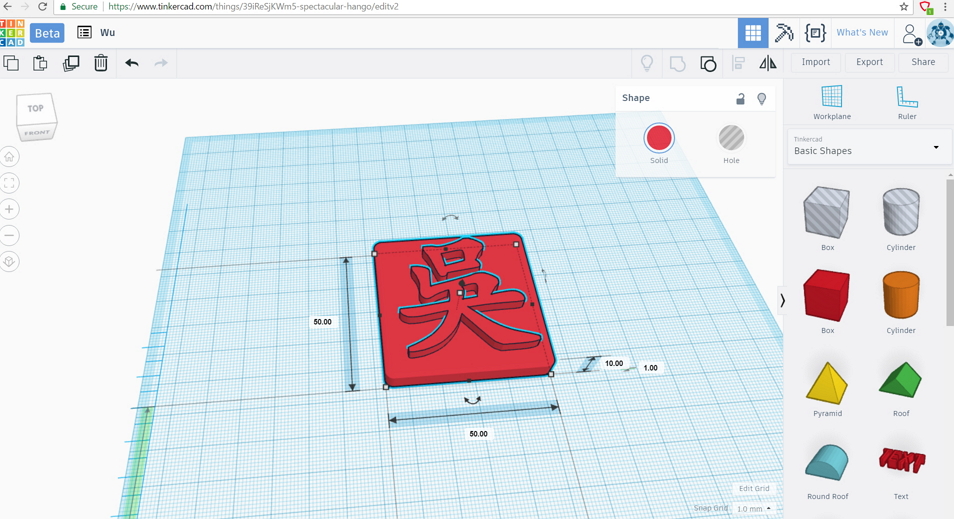Image resolution: width=954 pixels, height=519 pixels.
Task: Switch to orthographic view cube icon
Action: coord(9,262)
